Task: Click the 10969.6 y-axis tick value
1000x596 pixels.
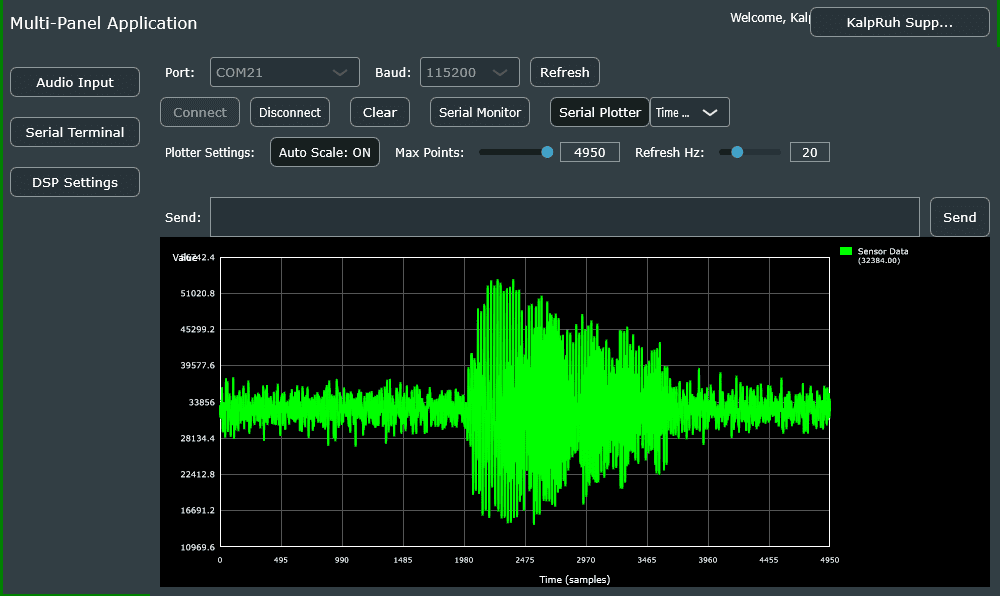Action: (198, 546)
